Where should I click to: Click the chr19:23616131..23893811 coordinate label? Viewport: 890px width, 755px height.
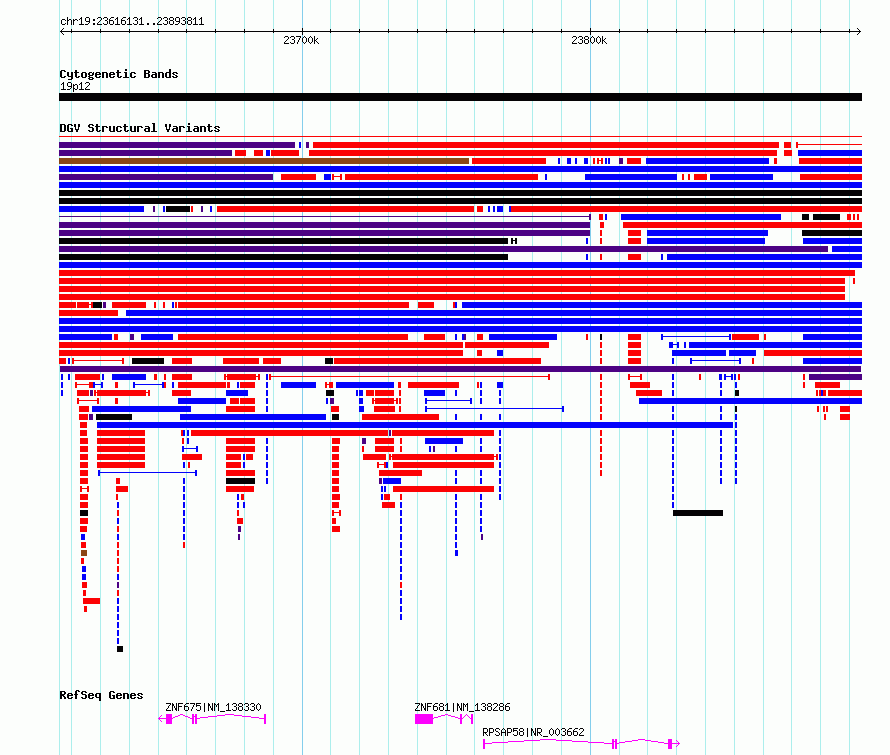pyautogui.click(x=132, y=22)
